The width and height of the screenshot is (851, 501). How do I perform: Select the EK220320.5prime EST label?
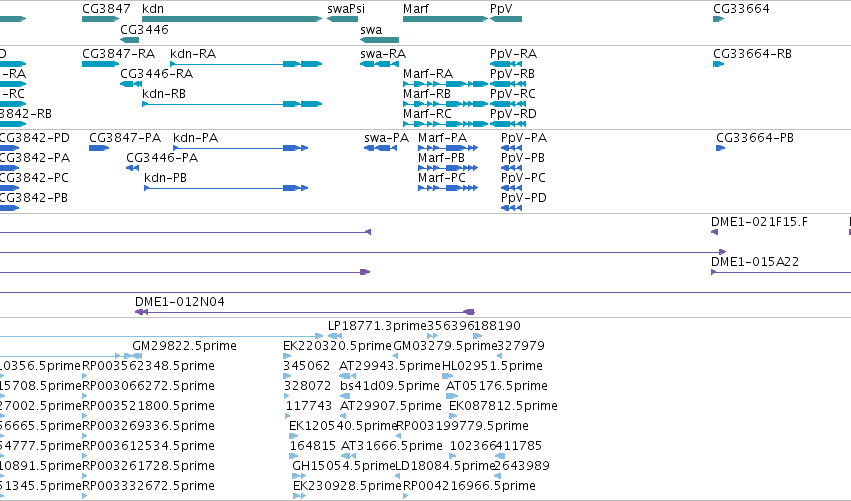pos(338,346)
